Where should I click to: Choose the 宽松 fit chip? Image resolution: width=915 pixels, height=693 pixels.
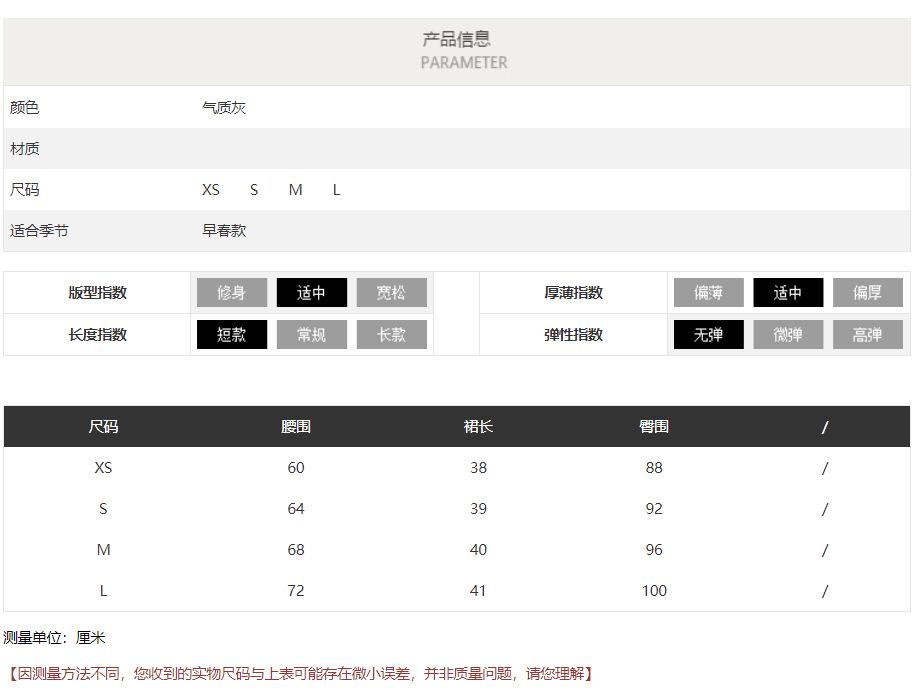point(391,293)
